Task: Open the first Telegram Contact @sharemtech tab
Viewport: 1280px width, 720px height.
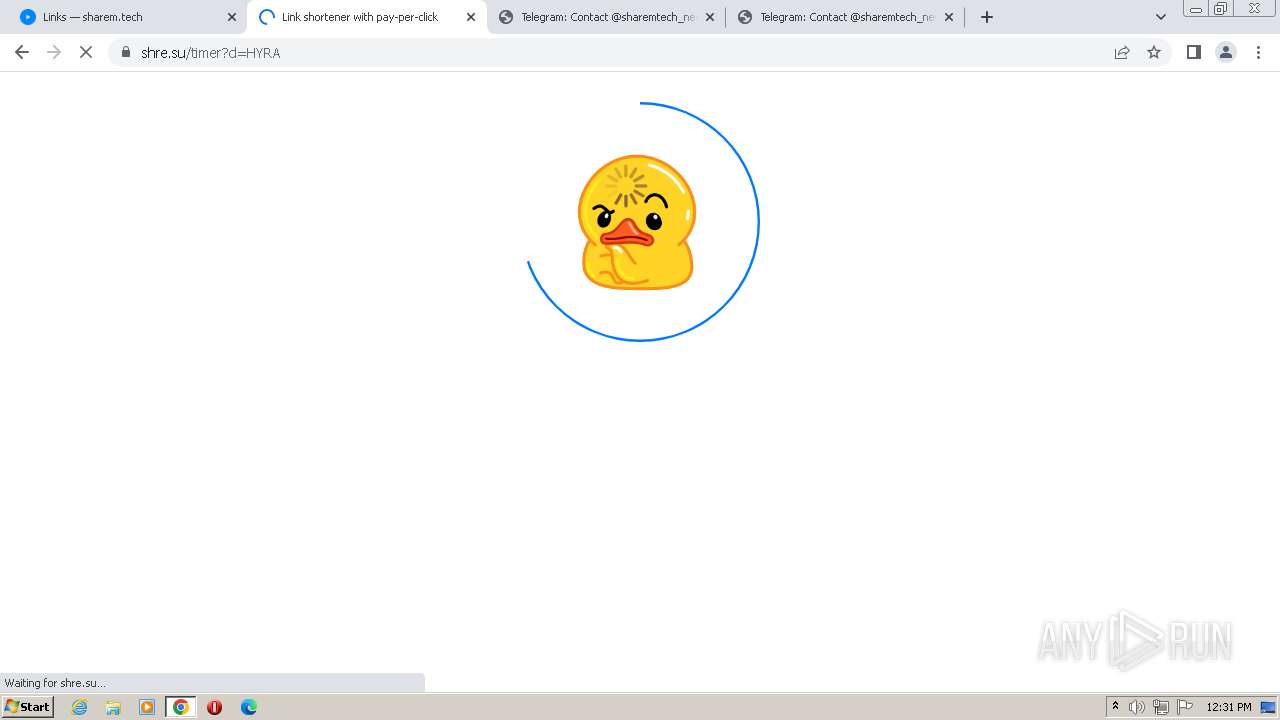Action: [x=607, y=17]
